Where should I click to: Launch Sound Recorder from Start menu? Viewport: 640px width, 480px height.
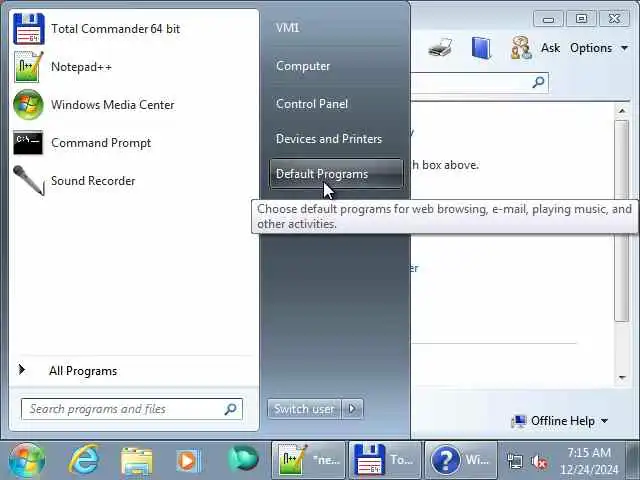click(x=134, y=181)
